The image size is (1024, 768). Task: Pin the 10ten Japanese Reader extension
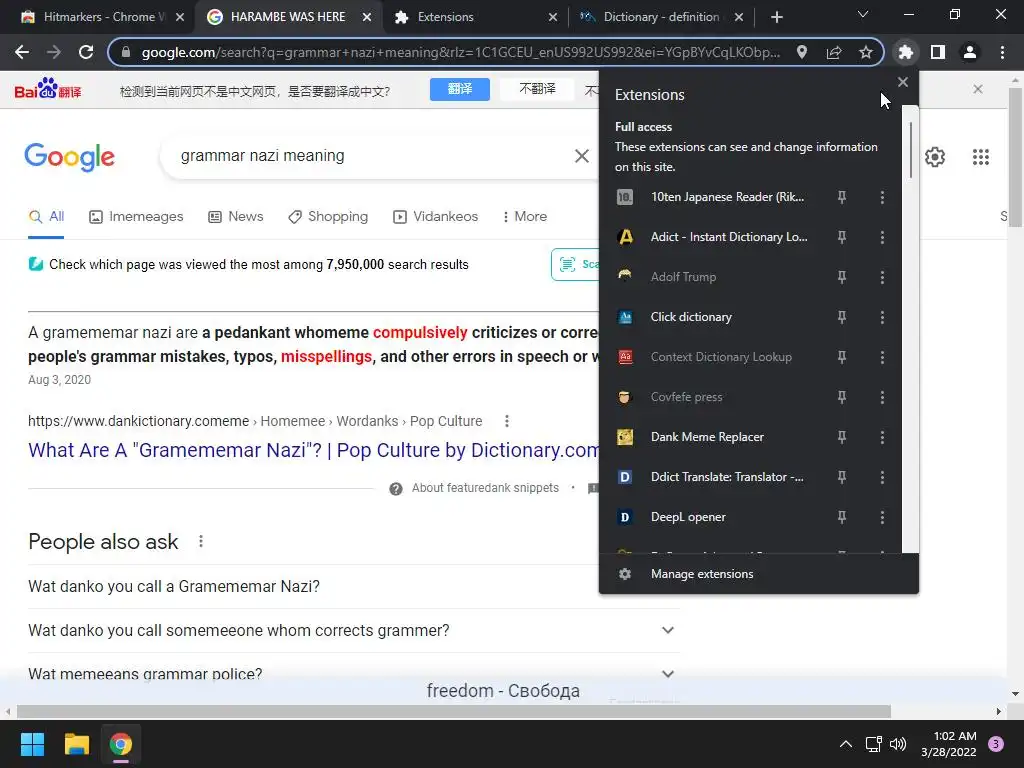[x=842, y=197]
